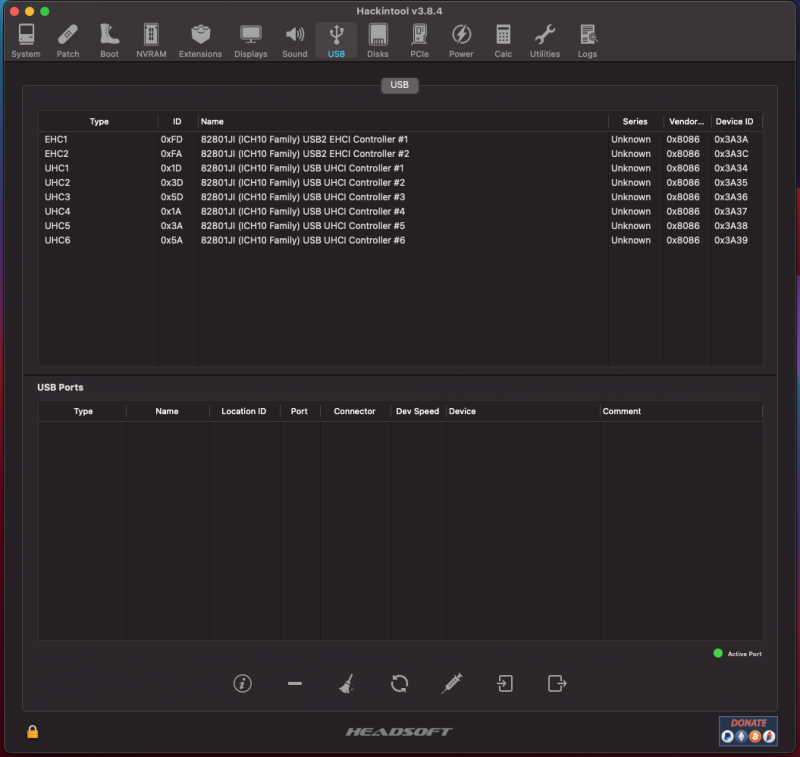The height and width of the screenshot is (757, 800).
Task: Select the USB tab label
Action: coord(399,85)
